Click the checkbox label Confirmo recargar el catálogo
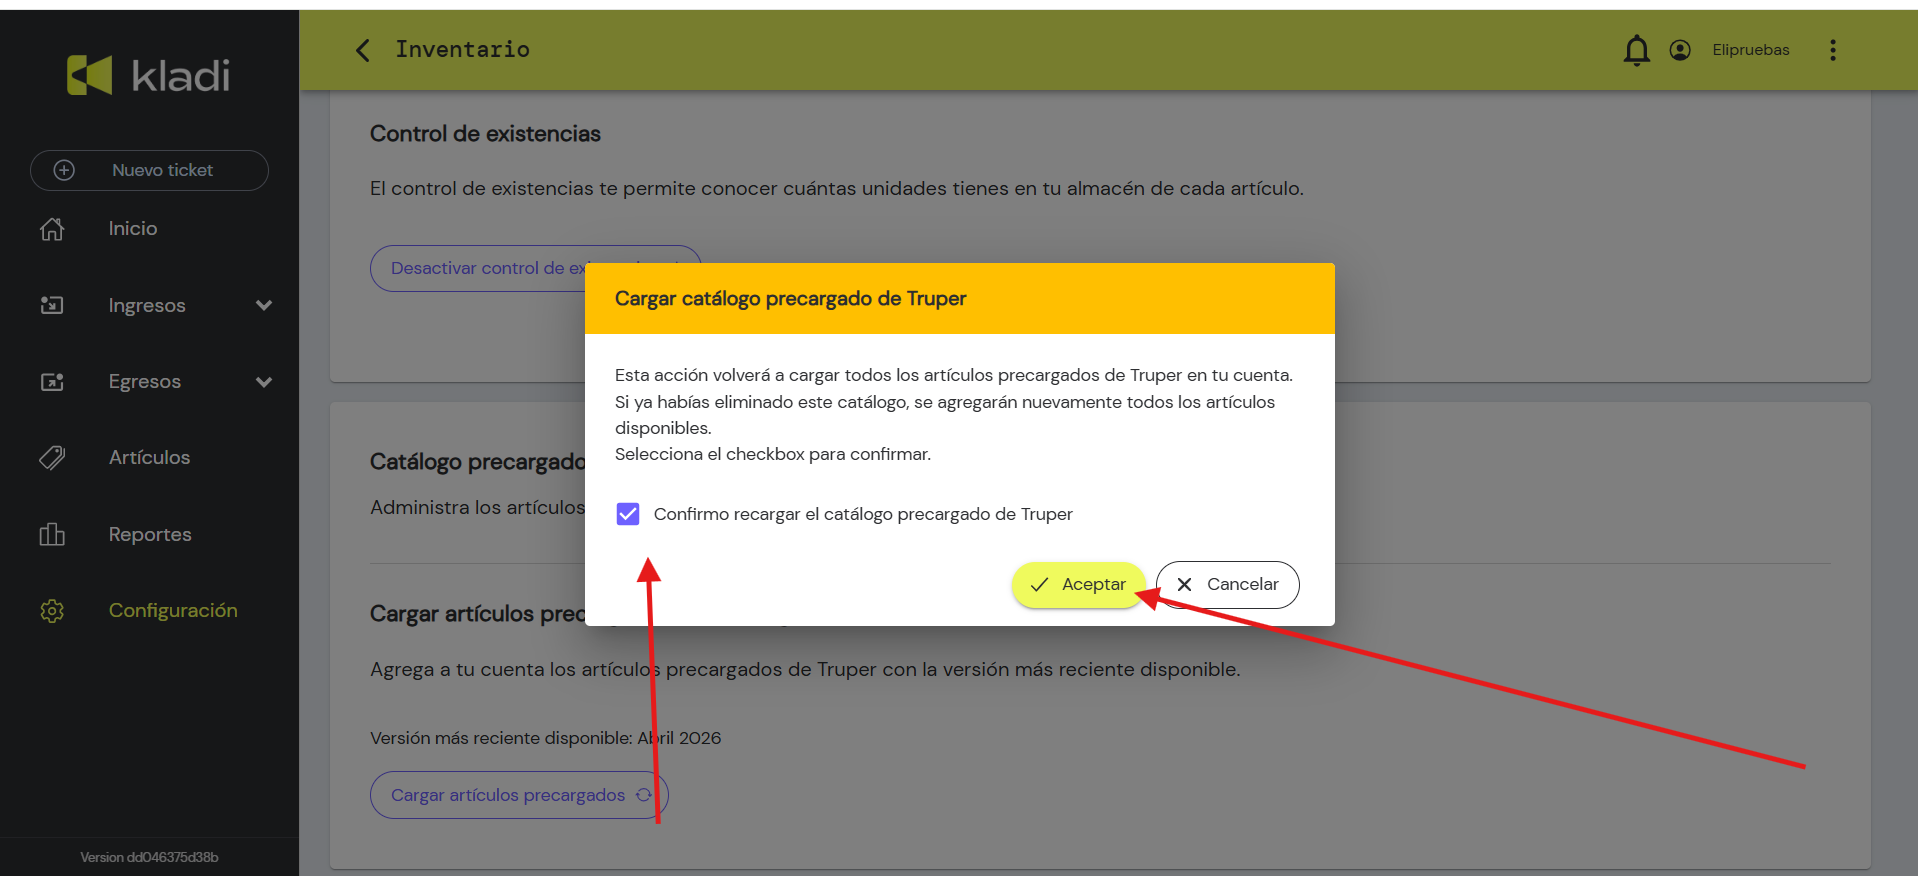This screenshot has height=876, width=1918. click(863, 514)
